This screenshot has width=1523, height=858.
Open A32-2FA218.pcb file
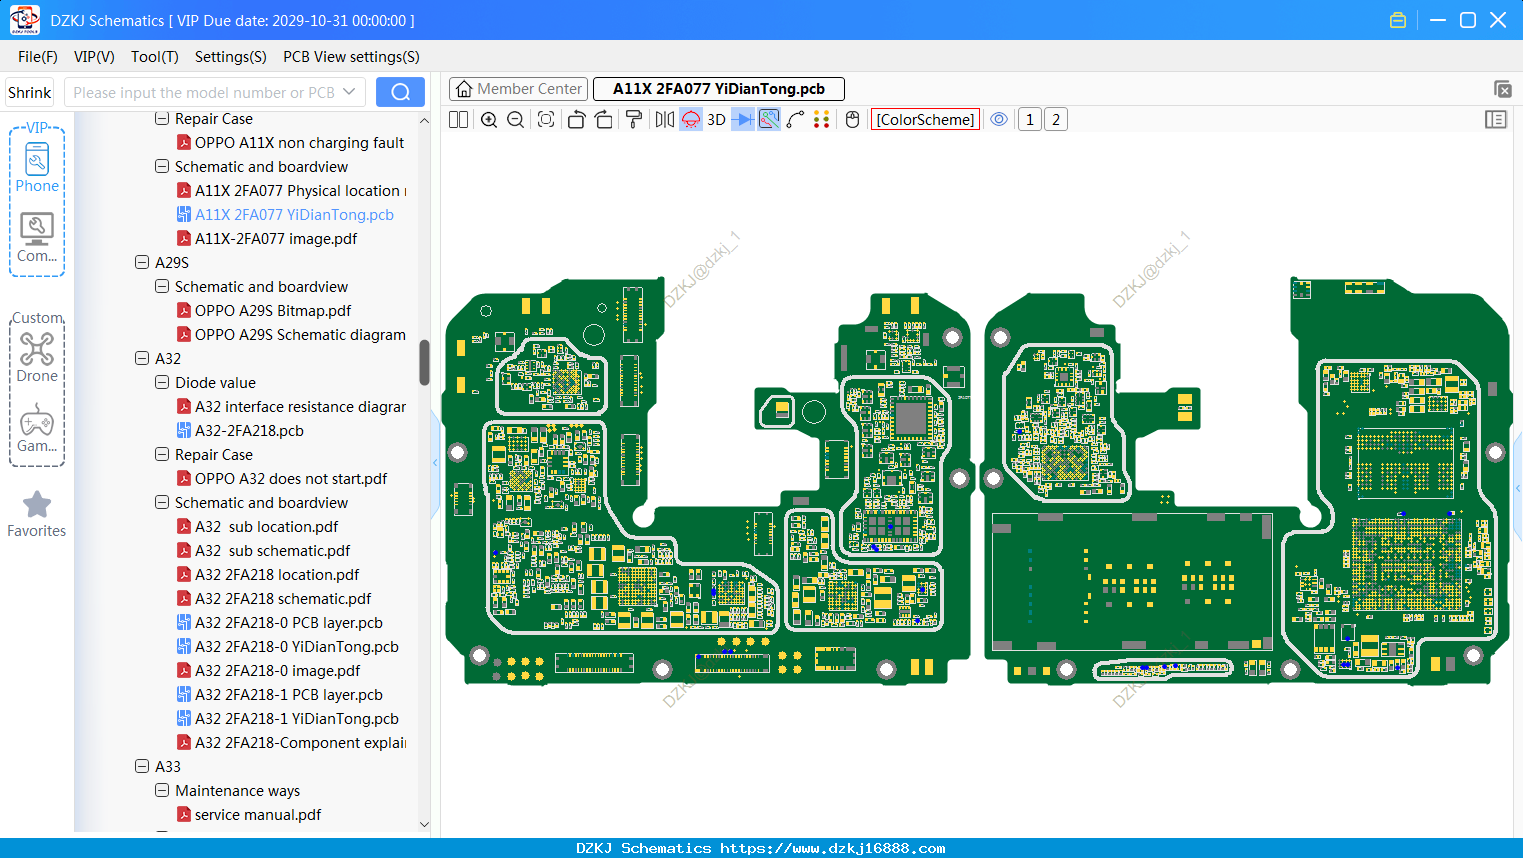click(x=249, y=431)
